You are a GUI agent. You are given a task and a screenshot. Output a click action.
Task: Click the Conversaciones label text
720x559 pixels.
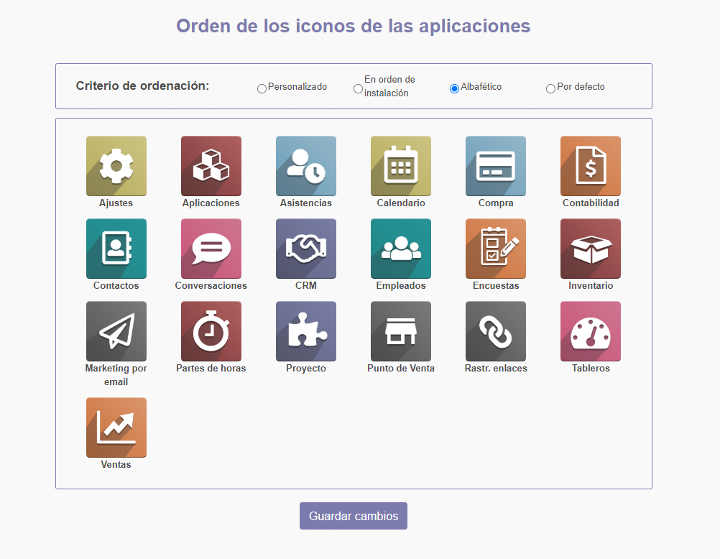pyautogui.click(x=211, y=286)
